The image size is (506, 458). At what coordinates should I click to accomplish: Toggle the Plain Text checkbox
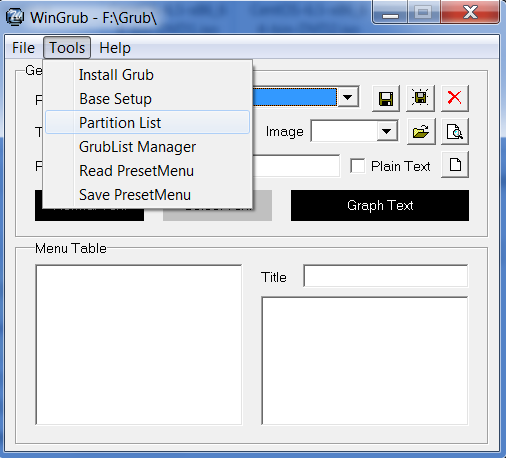pyautogui.click(x=358, y=166)
